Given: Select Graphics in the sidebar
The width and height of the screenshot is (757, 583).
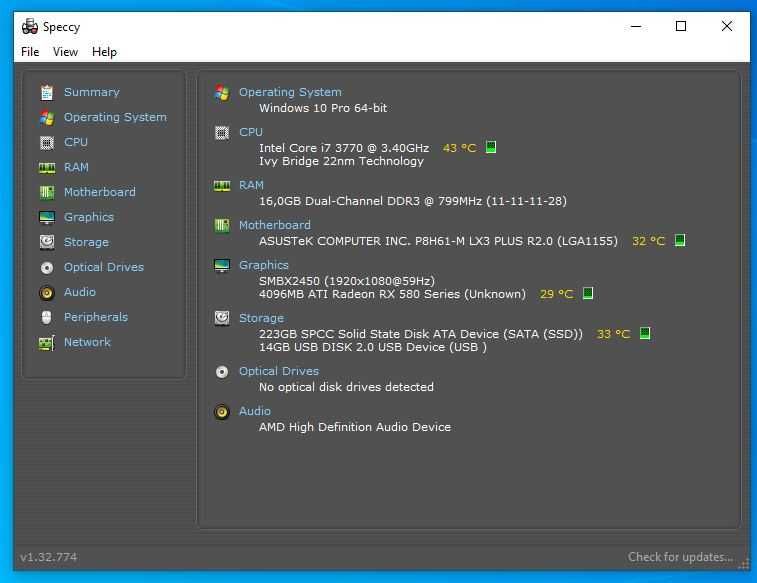Looking at the screenshot, I should [x=89, y=218].
